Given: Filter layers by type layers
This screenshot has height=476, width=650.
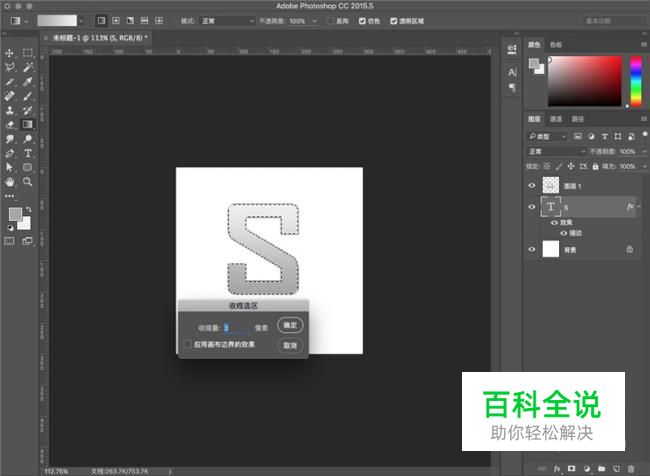Looking at the screenshot, I should [604, 136].
